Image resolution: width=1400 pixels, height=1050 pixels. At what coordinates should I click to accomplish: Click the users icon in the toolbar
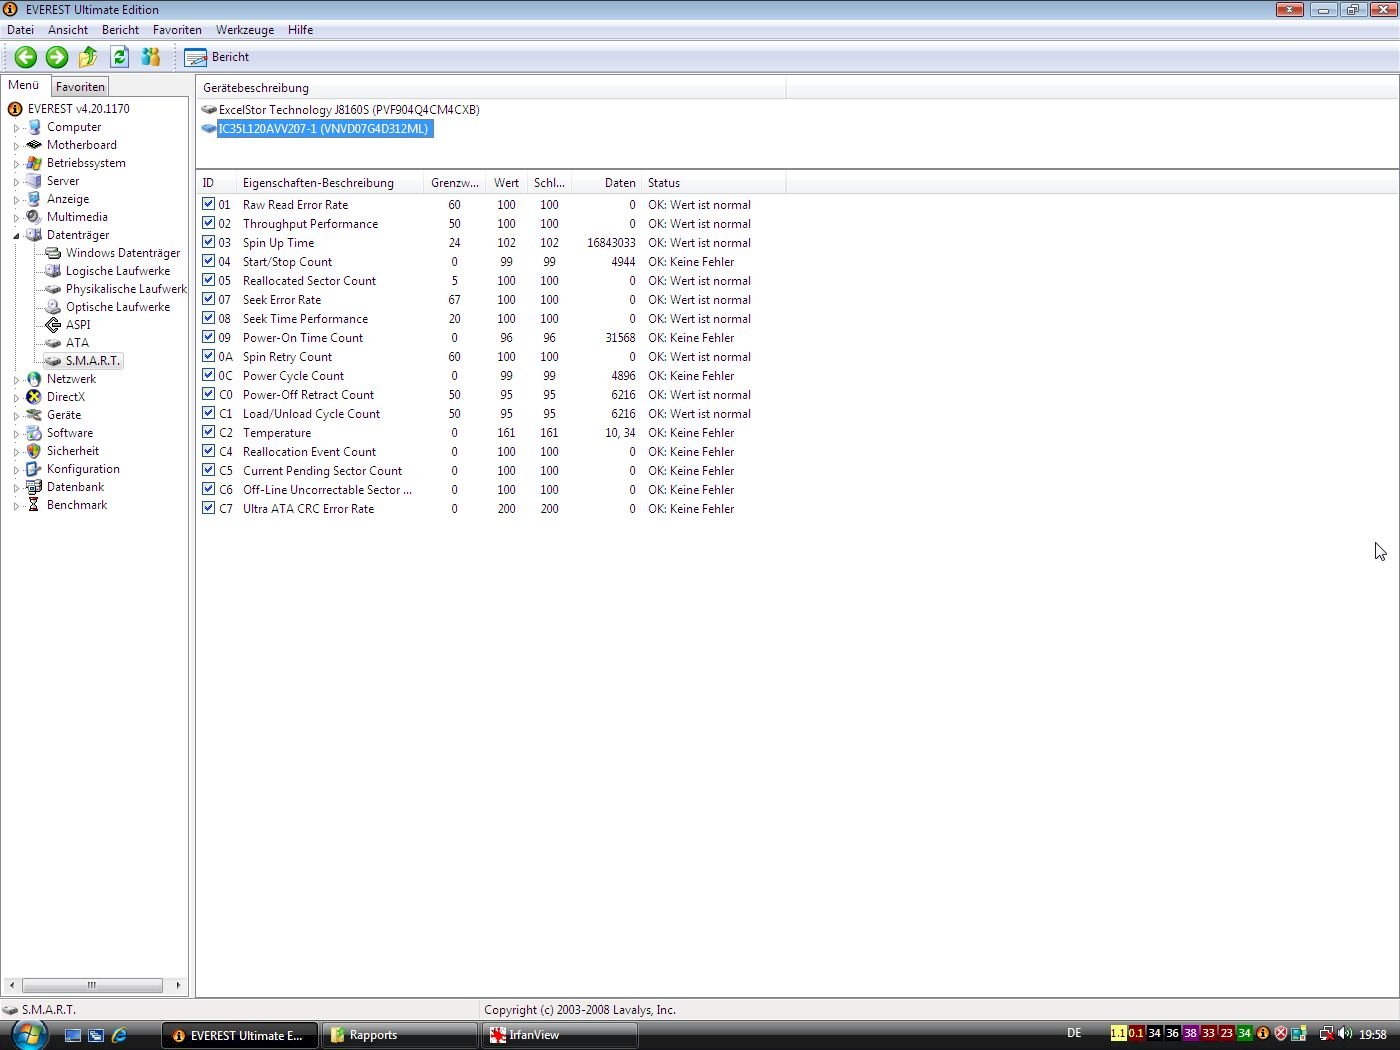pos(151,57)
